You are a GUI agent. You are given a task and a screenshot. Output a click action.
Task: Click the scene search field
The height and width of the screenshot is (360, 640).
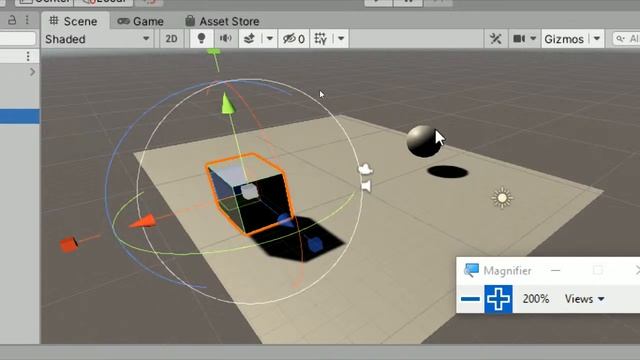pos(626,39)
